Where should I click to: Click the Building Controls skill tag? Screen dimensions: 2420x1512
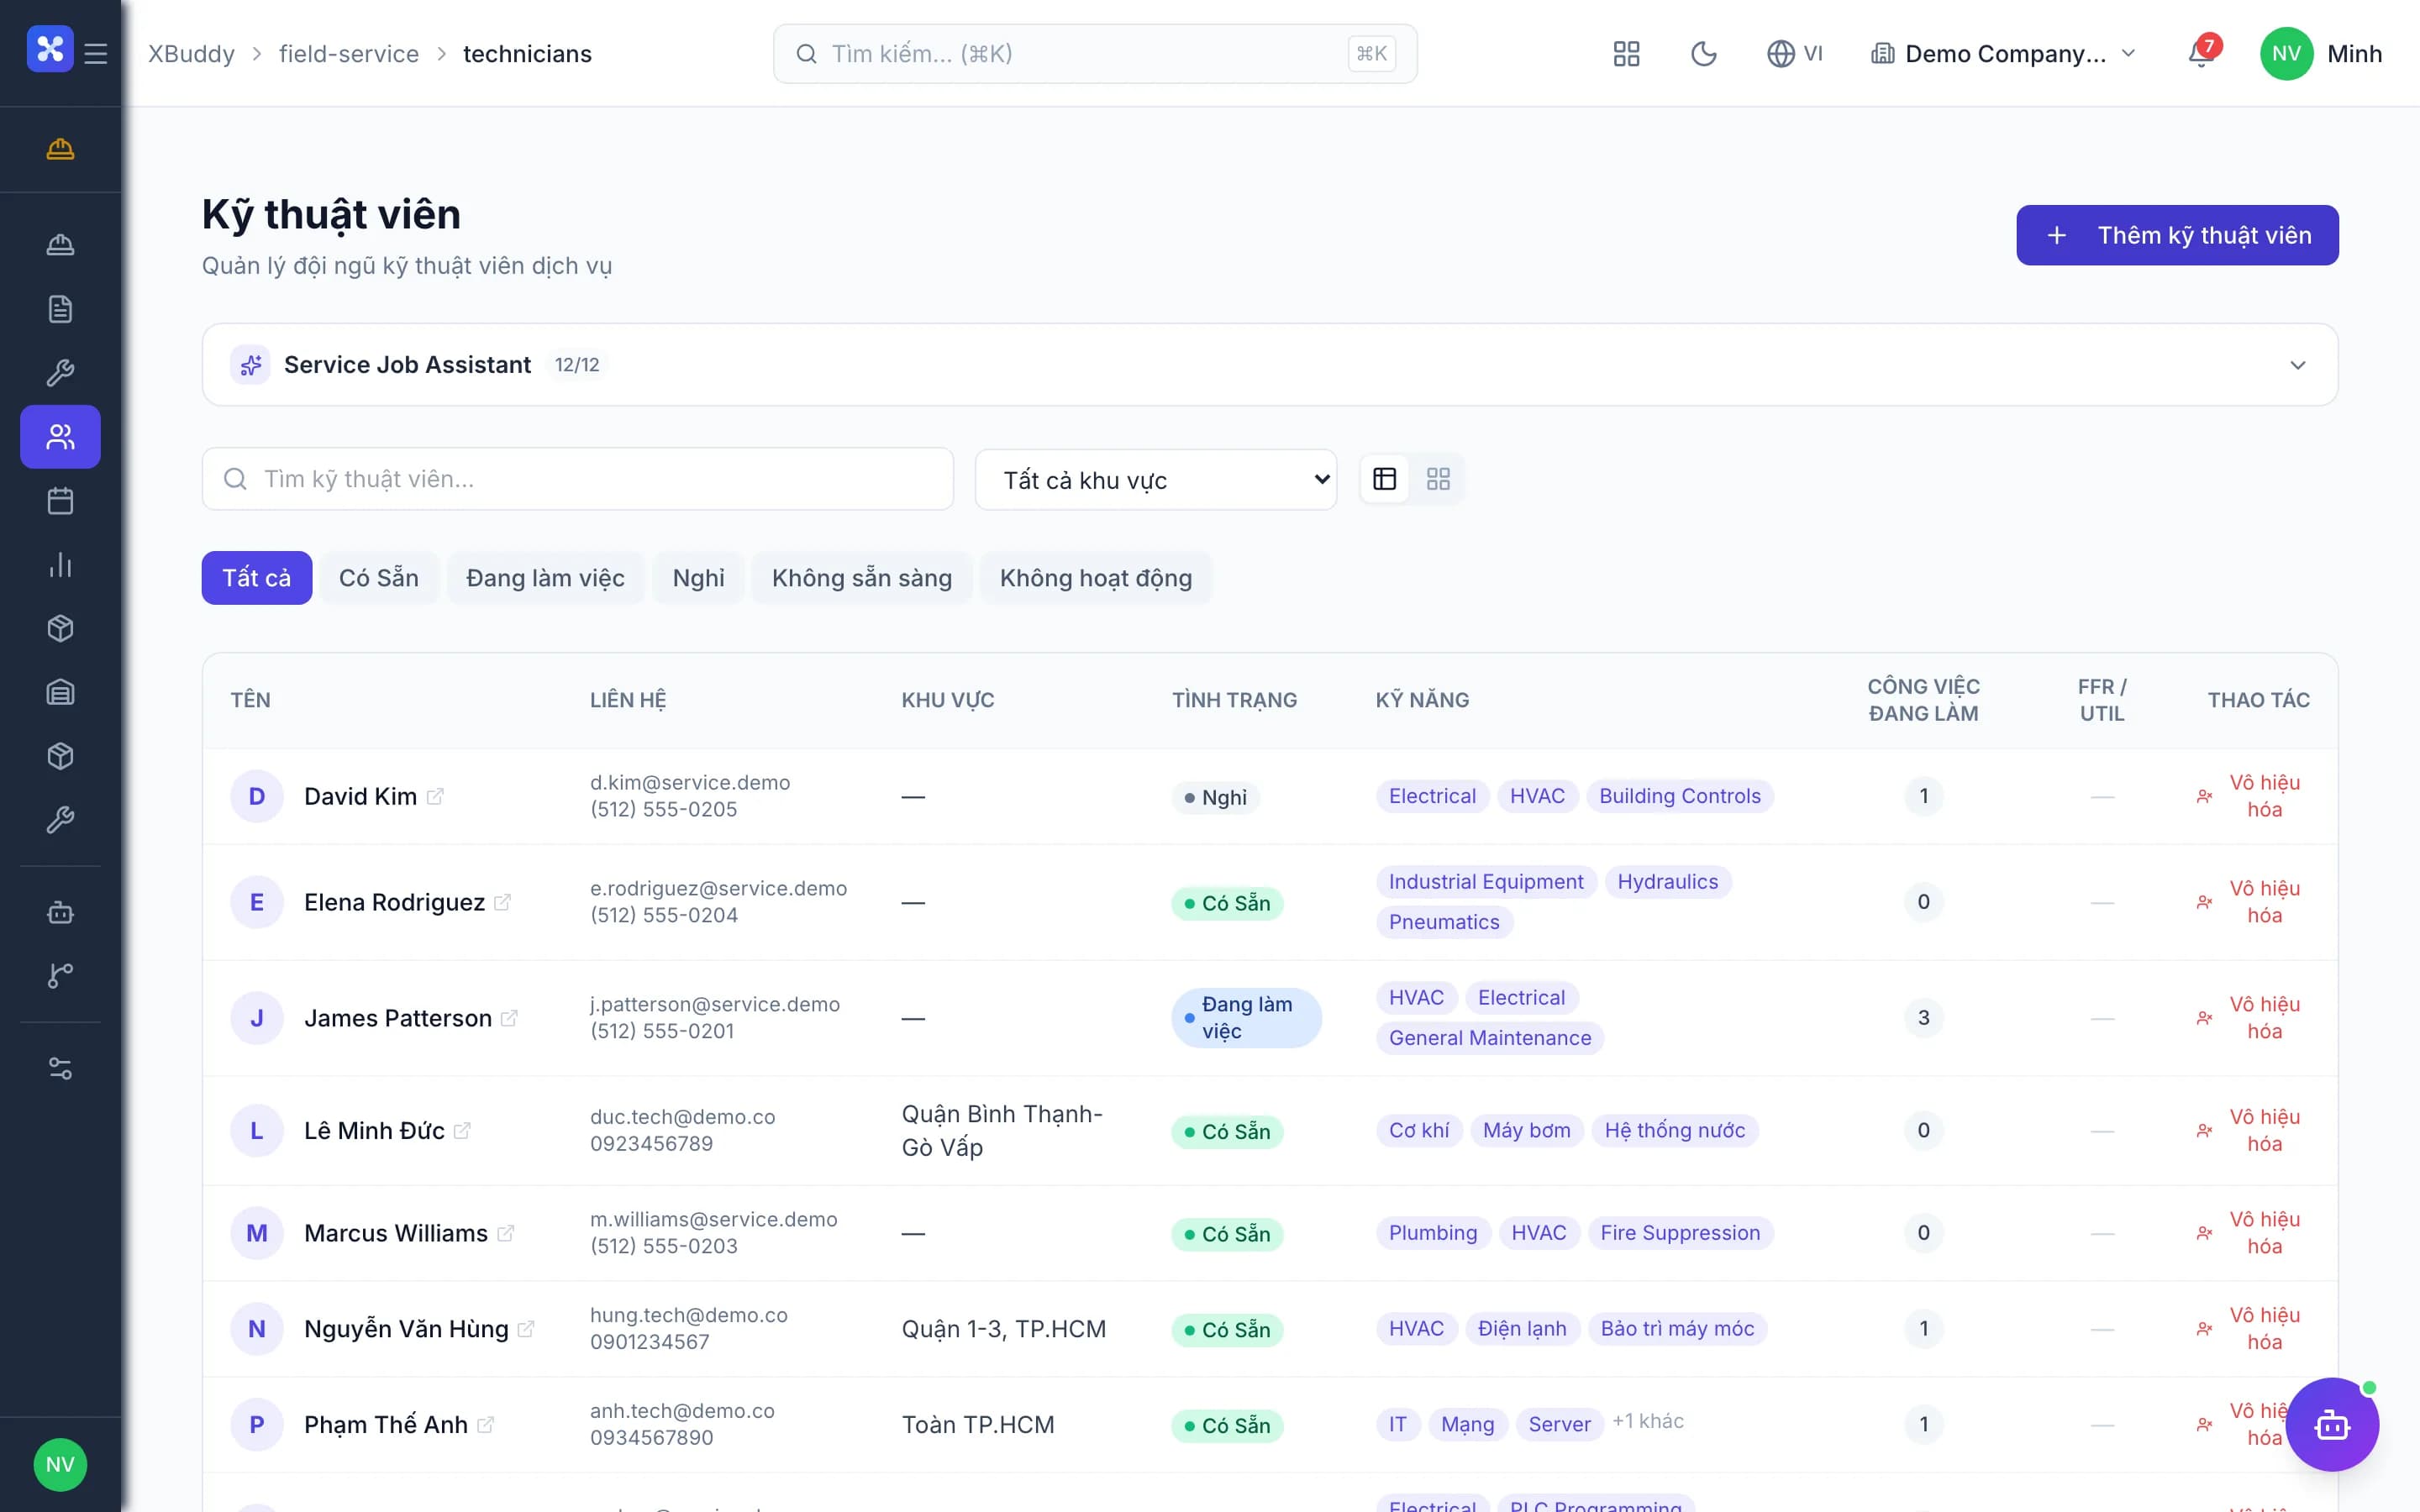pos(1680,796)
